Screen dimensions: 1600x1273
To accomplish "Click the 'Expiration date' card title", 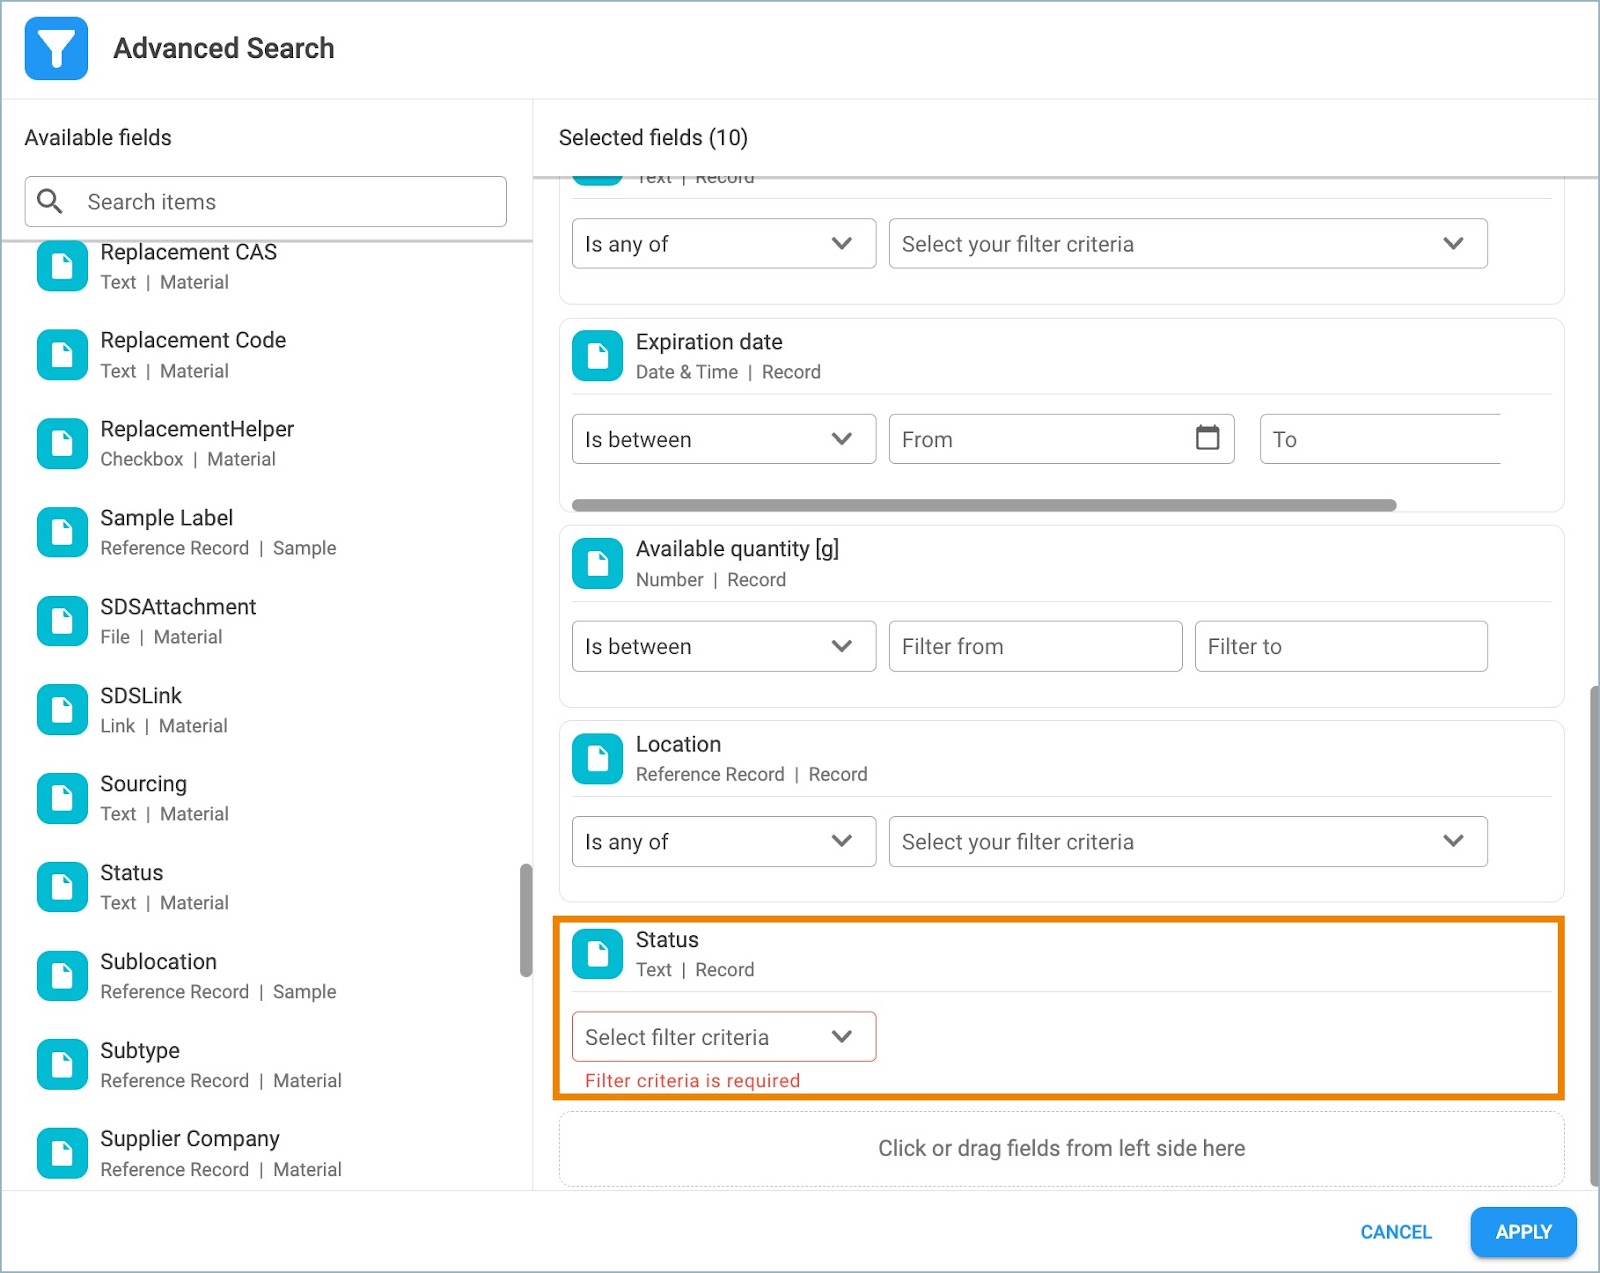I will 709,342.
